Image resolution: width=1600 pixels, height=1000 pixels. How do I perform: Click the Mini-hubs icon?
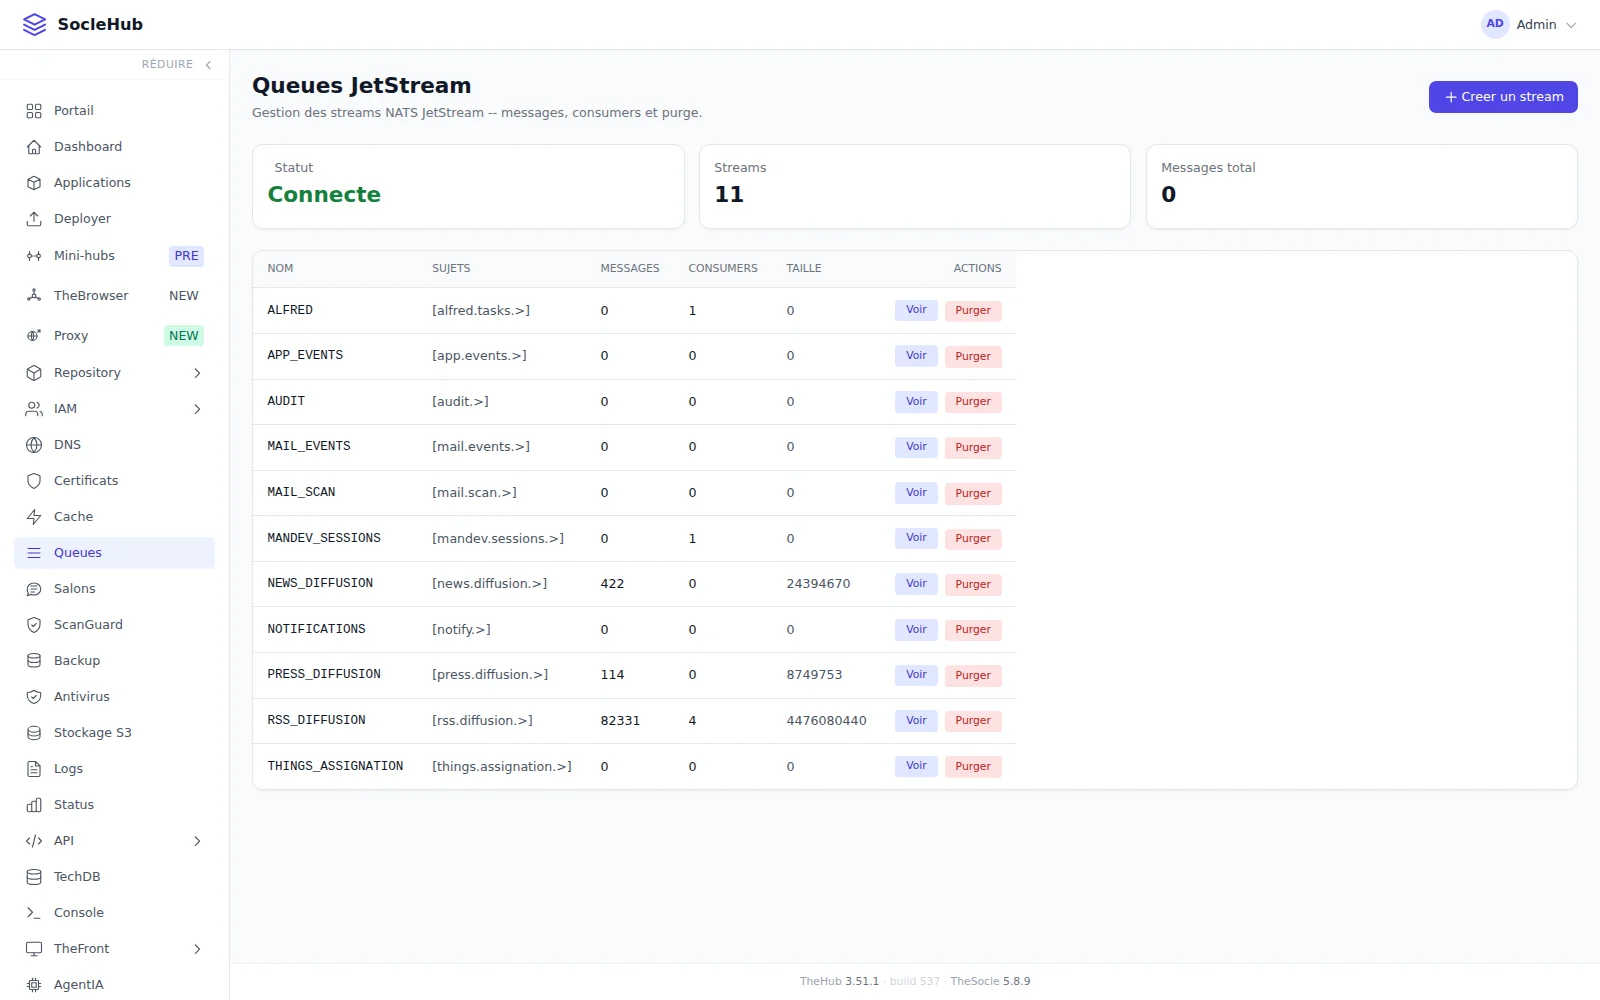coord(34,256)
